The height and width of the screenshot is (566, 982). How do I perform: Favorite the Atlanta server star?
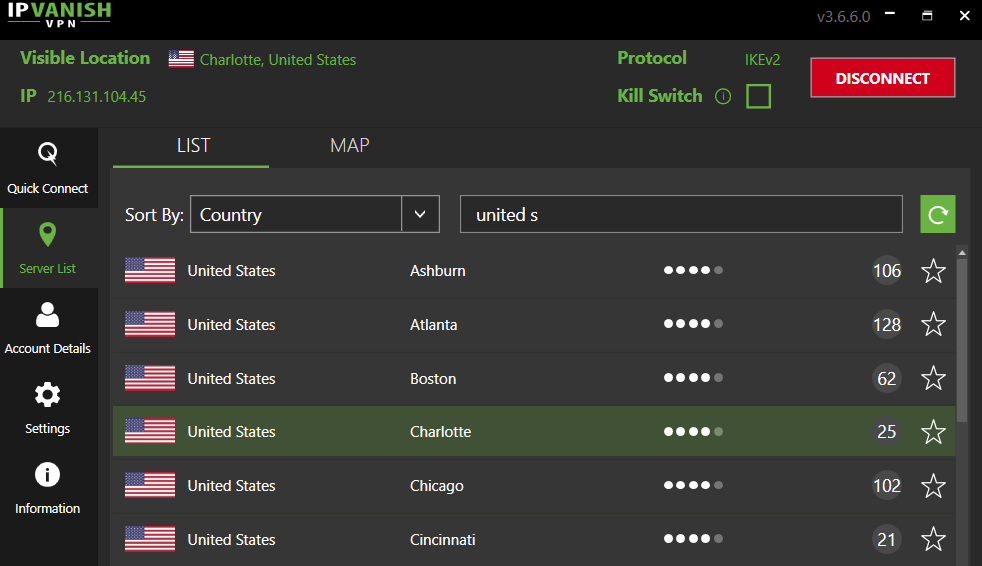tap(933, 324)
